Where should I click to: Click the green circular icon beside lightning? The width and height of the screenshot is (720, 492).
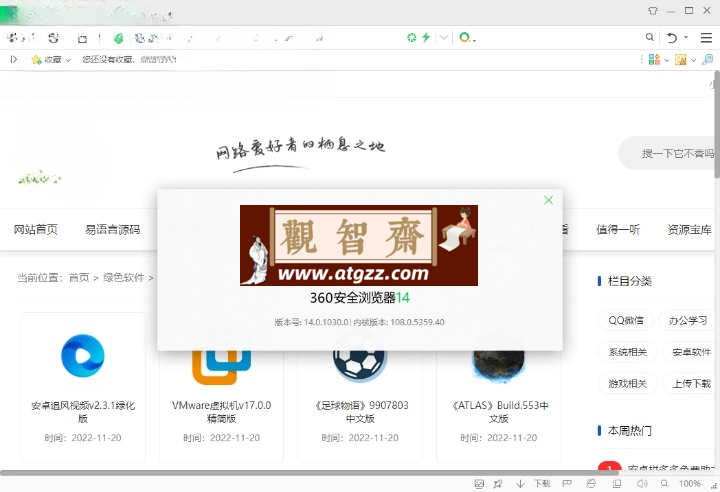[x=411, y=37]
